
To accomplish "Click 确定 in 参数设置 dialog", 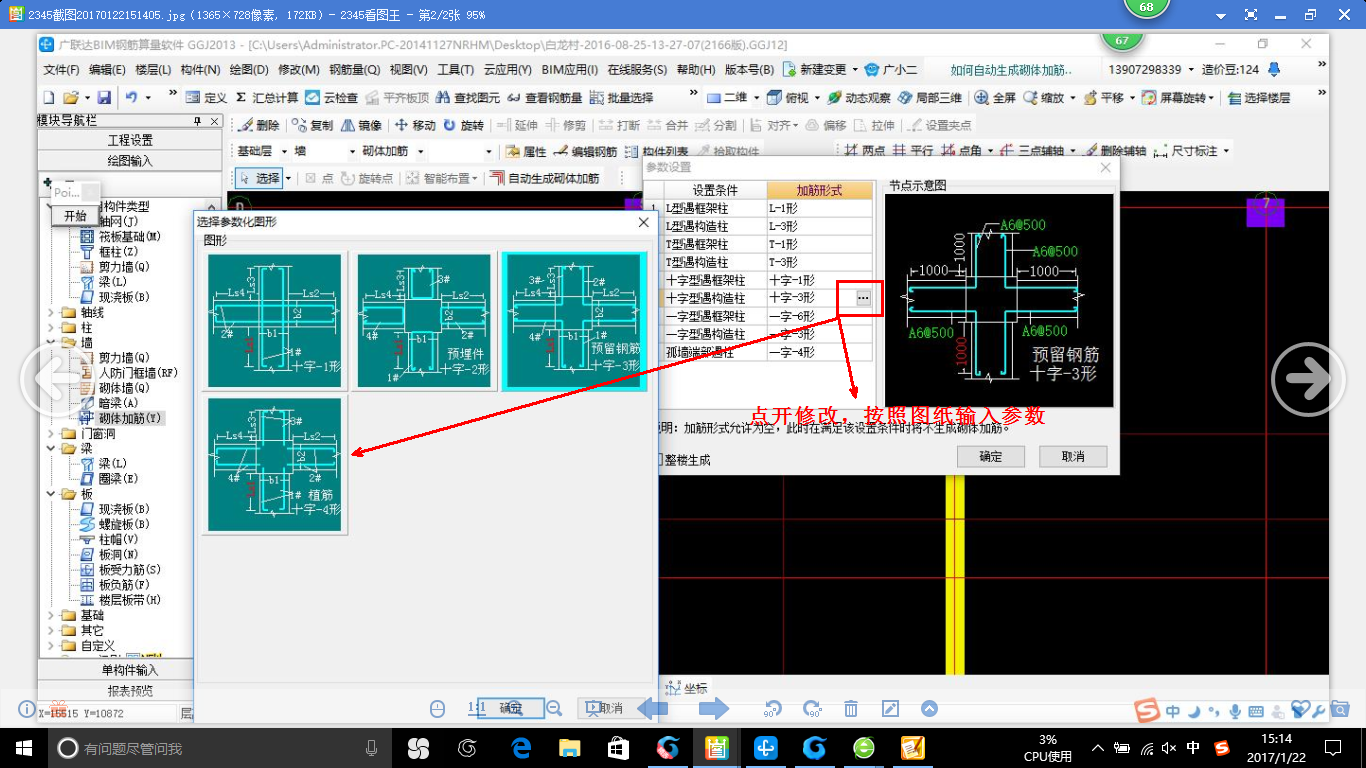I will click(991, 457).
